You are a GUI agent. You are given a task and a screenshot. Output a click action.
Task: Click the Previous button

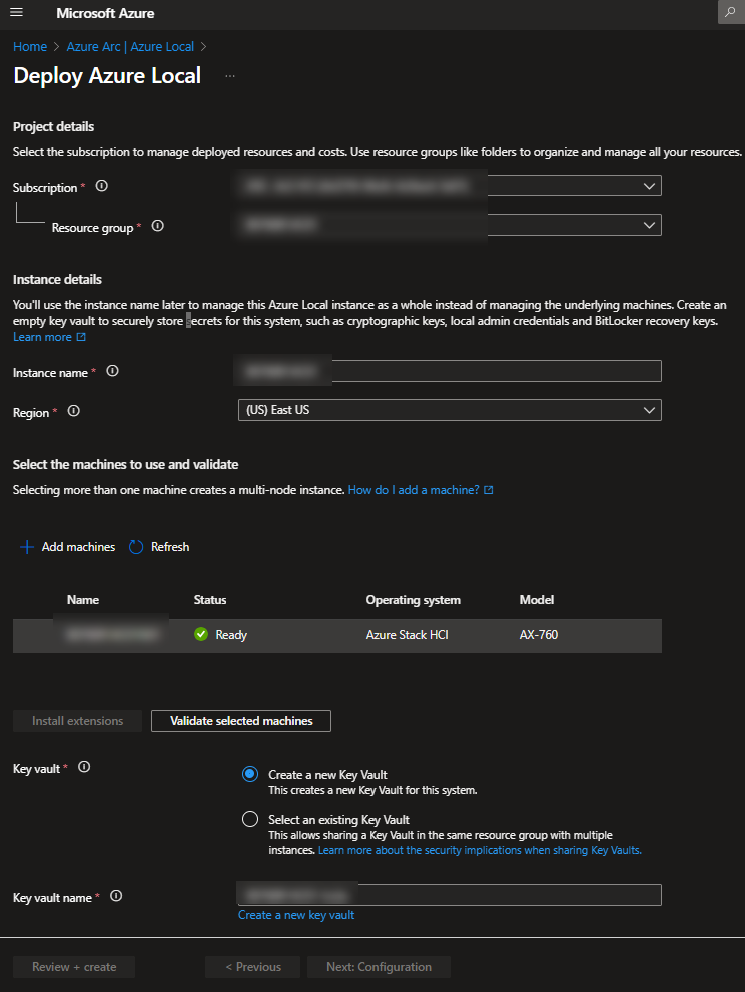click(x=253, y=967)
